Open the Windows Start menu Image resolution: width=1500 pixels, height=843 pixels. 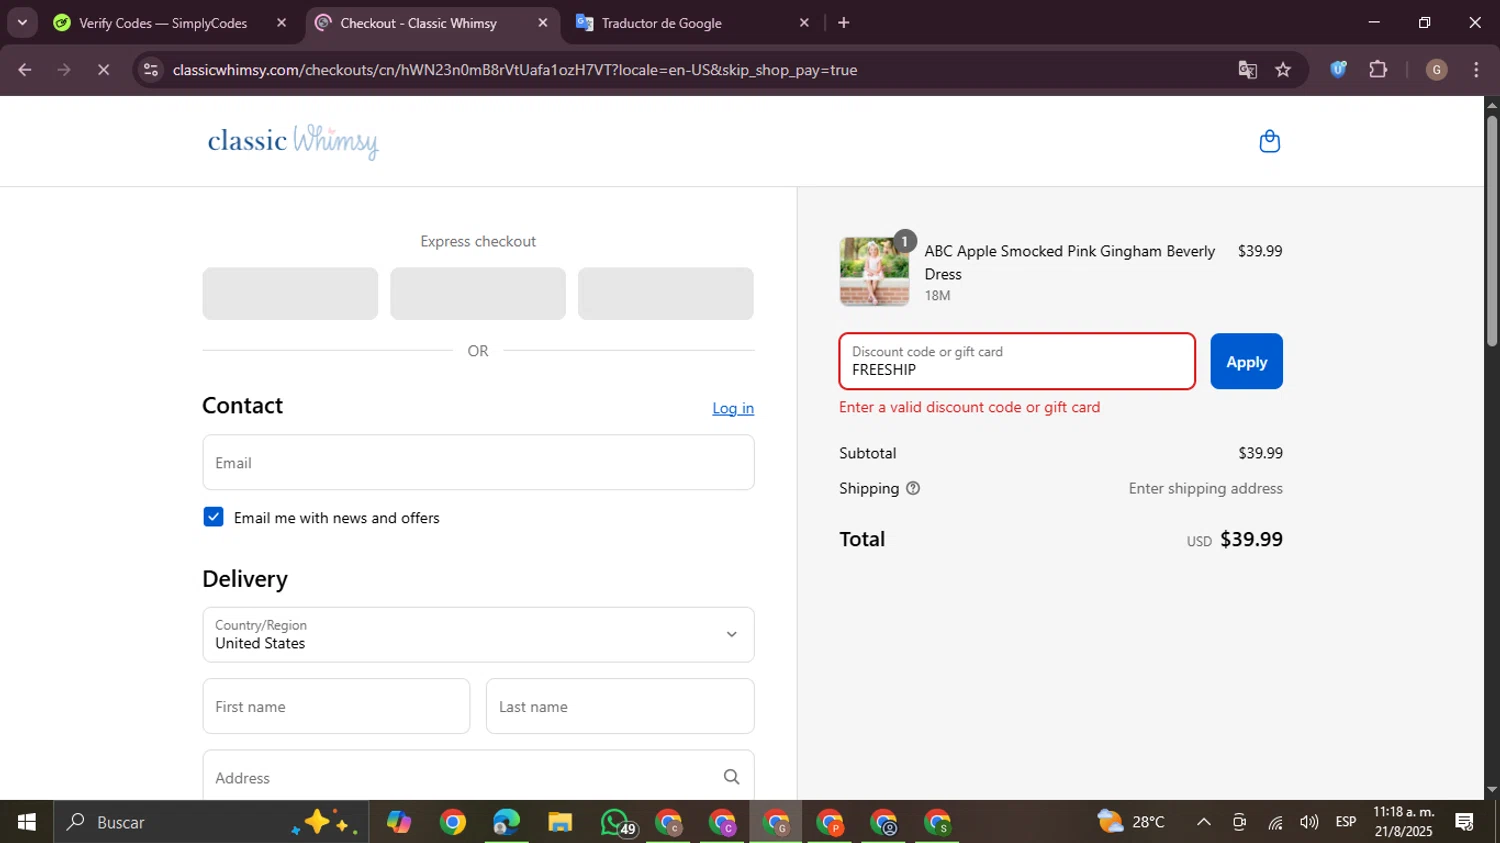(26, 822)
